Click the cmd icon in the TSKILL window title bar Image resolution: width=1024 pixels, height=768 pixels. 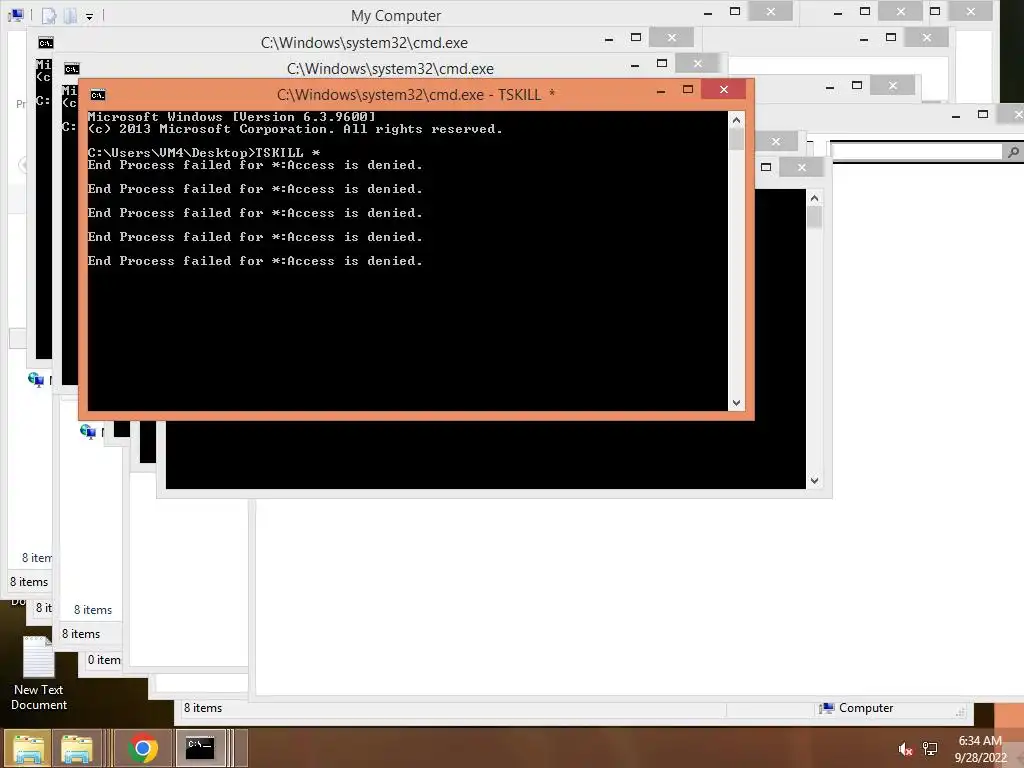[x=98, y=95]
